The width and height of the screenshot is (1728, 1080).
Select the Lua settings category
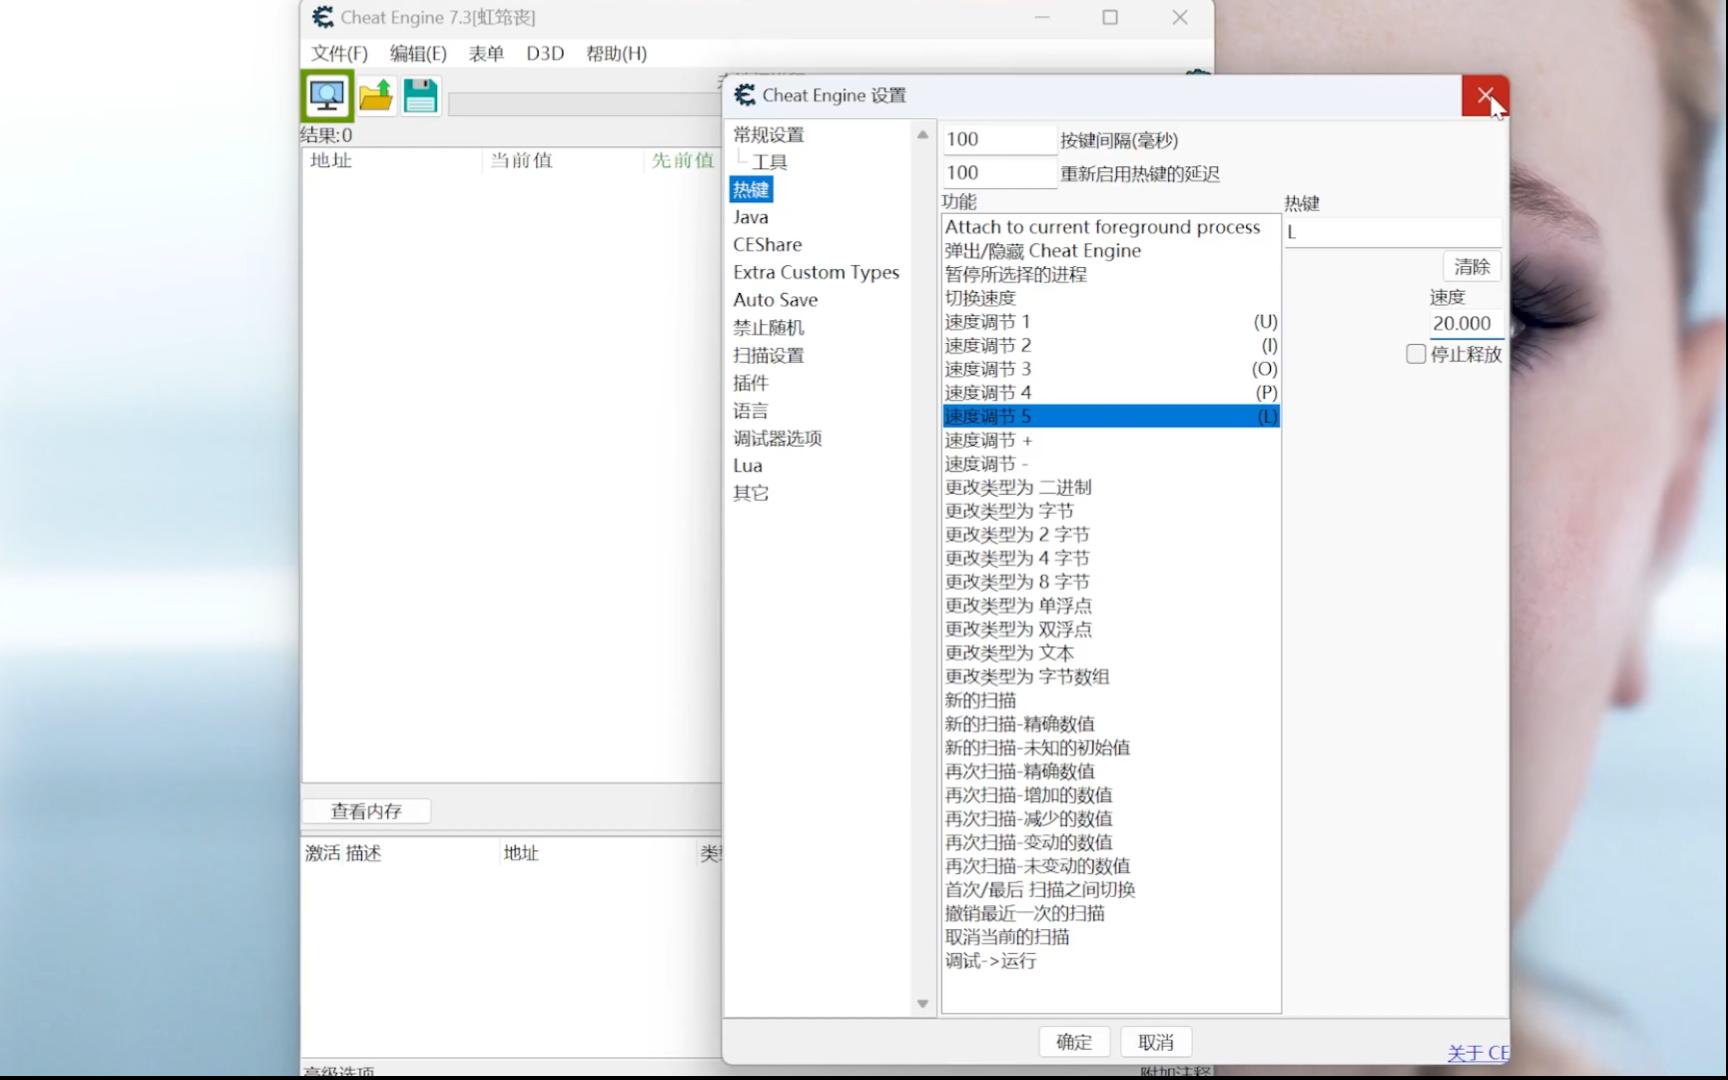point(747,465)
